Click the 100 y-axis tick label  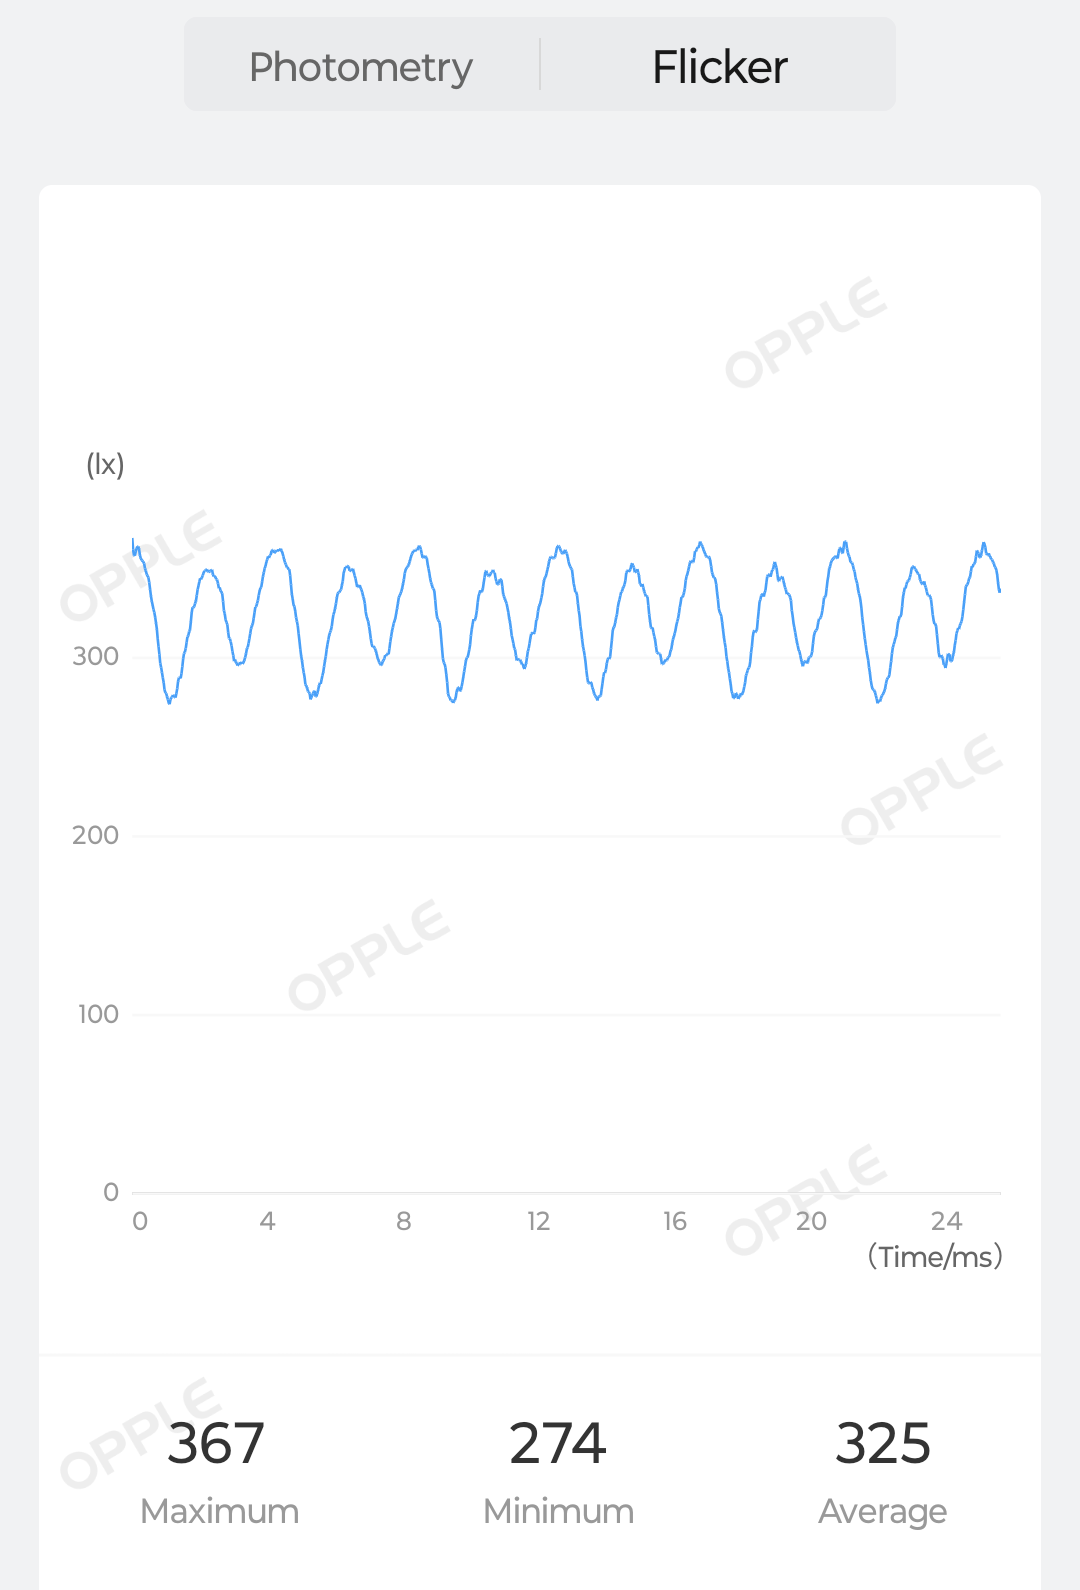[98, 1014]
